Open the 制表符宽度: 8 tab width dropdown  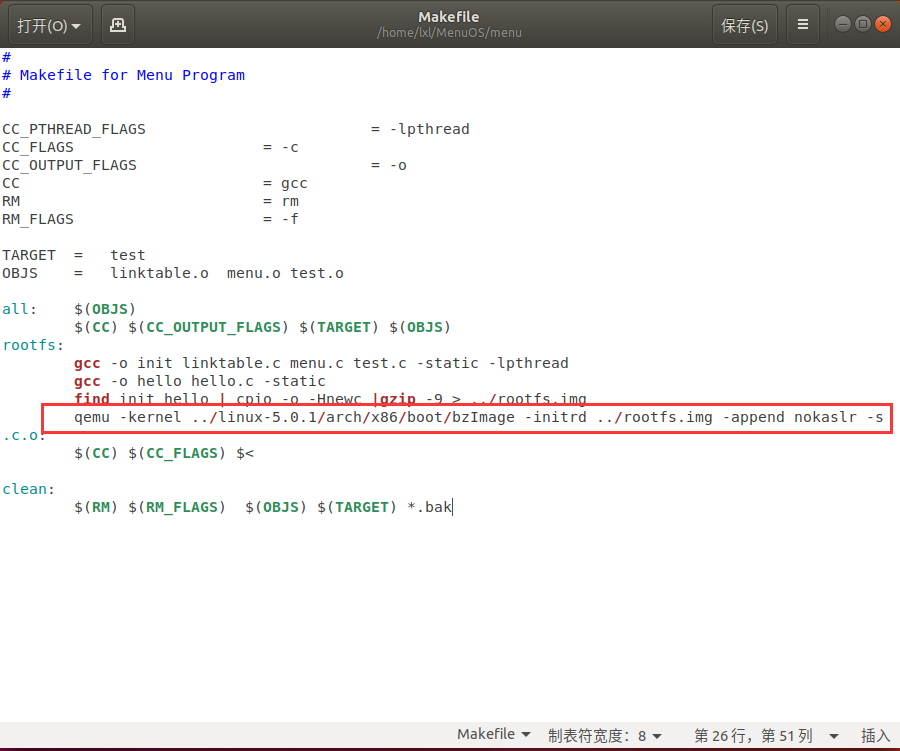(605, 735)
